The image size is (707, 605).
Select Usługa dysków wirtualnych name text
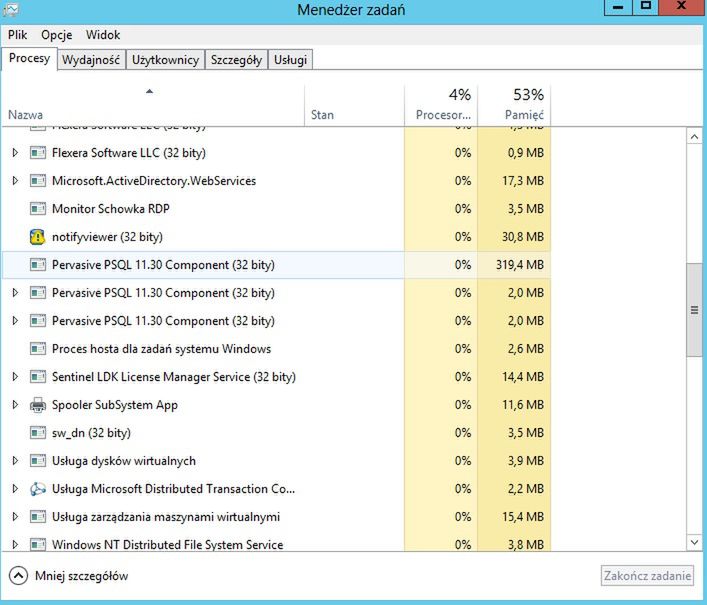[124, 461]
